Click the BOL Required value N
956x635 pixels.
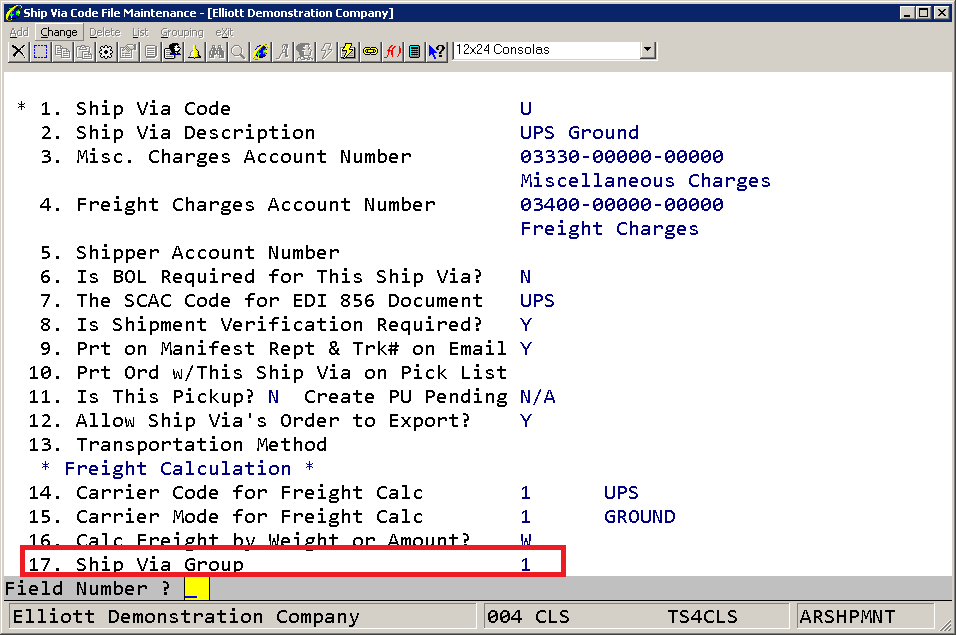tap(526, 277)
